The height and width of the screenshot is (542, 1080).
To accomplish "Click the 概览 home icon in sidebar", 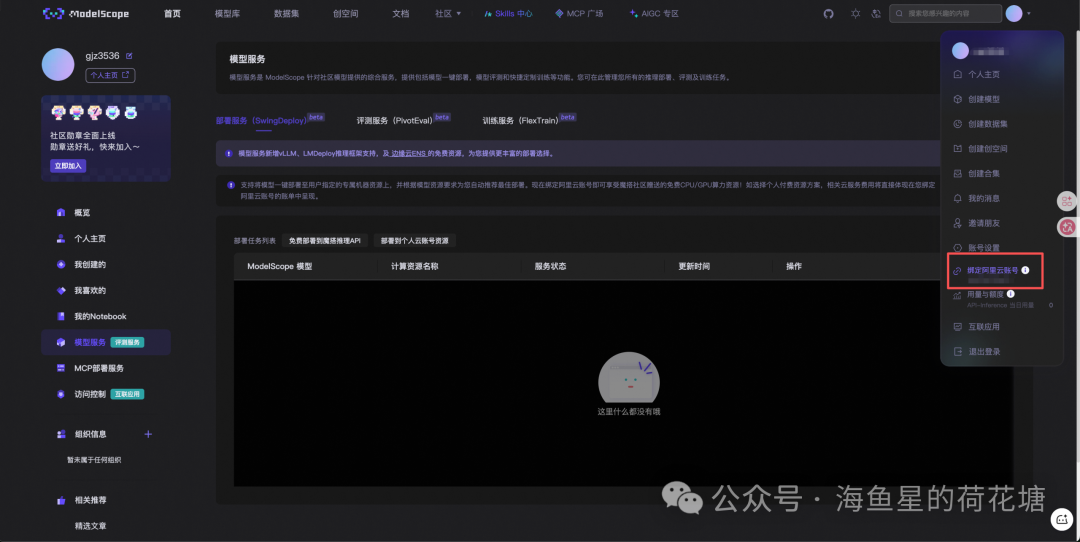I will (x=61, y=213).
